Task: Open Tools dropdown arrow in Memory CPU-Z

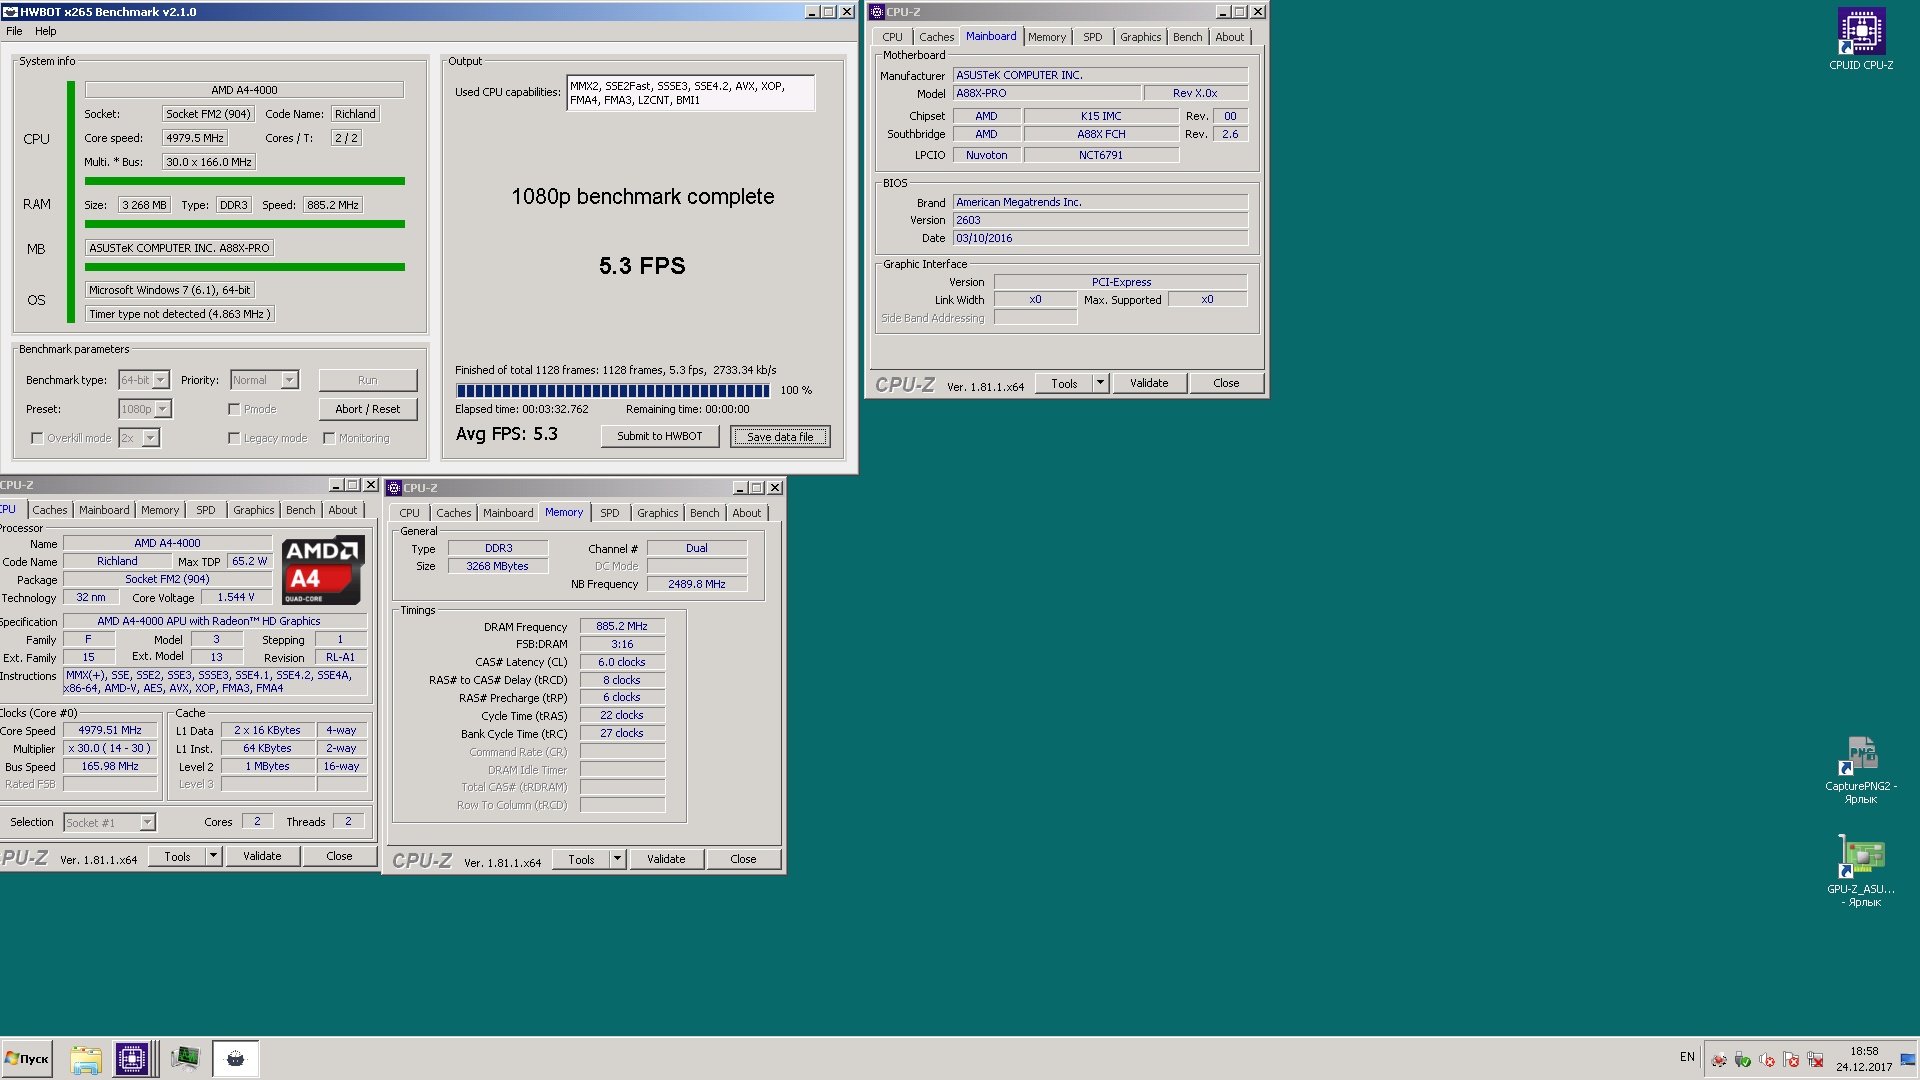Action: [x=617, y=859]
